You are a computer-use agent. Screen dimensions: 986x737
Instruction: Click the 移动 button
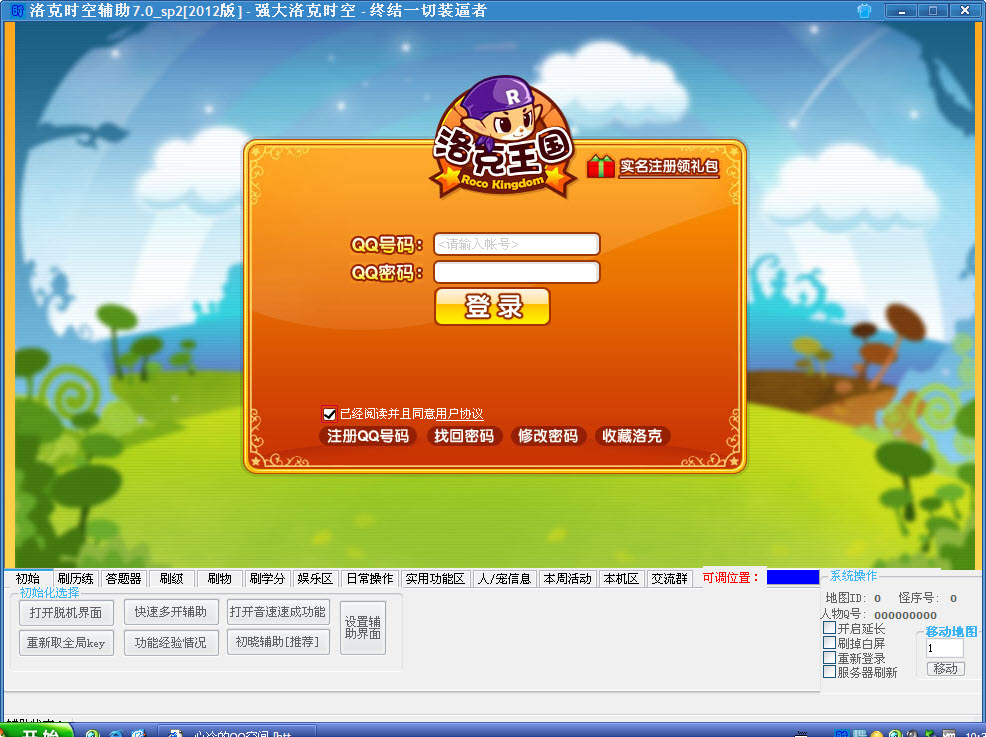tap(945, 669)
